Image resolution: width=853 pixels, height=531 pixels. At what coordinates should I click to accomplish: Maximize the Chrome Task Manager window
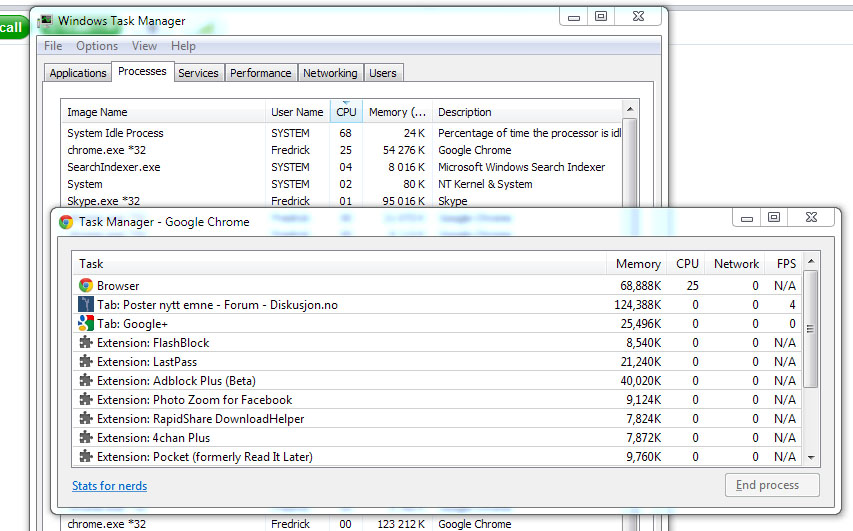774,217
